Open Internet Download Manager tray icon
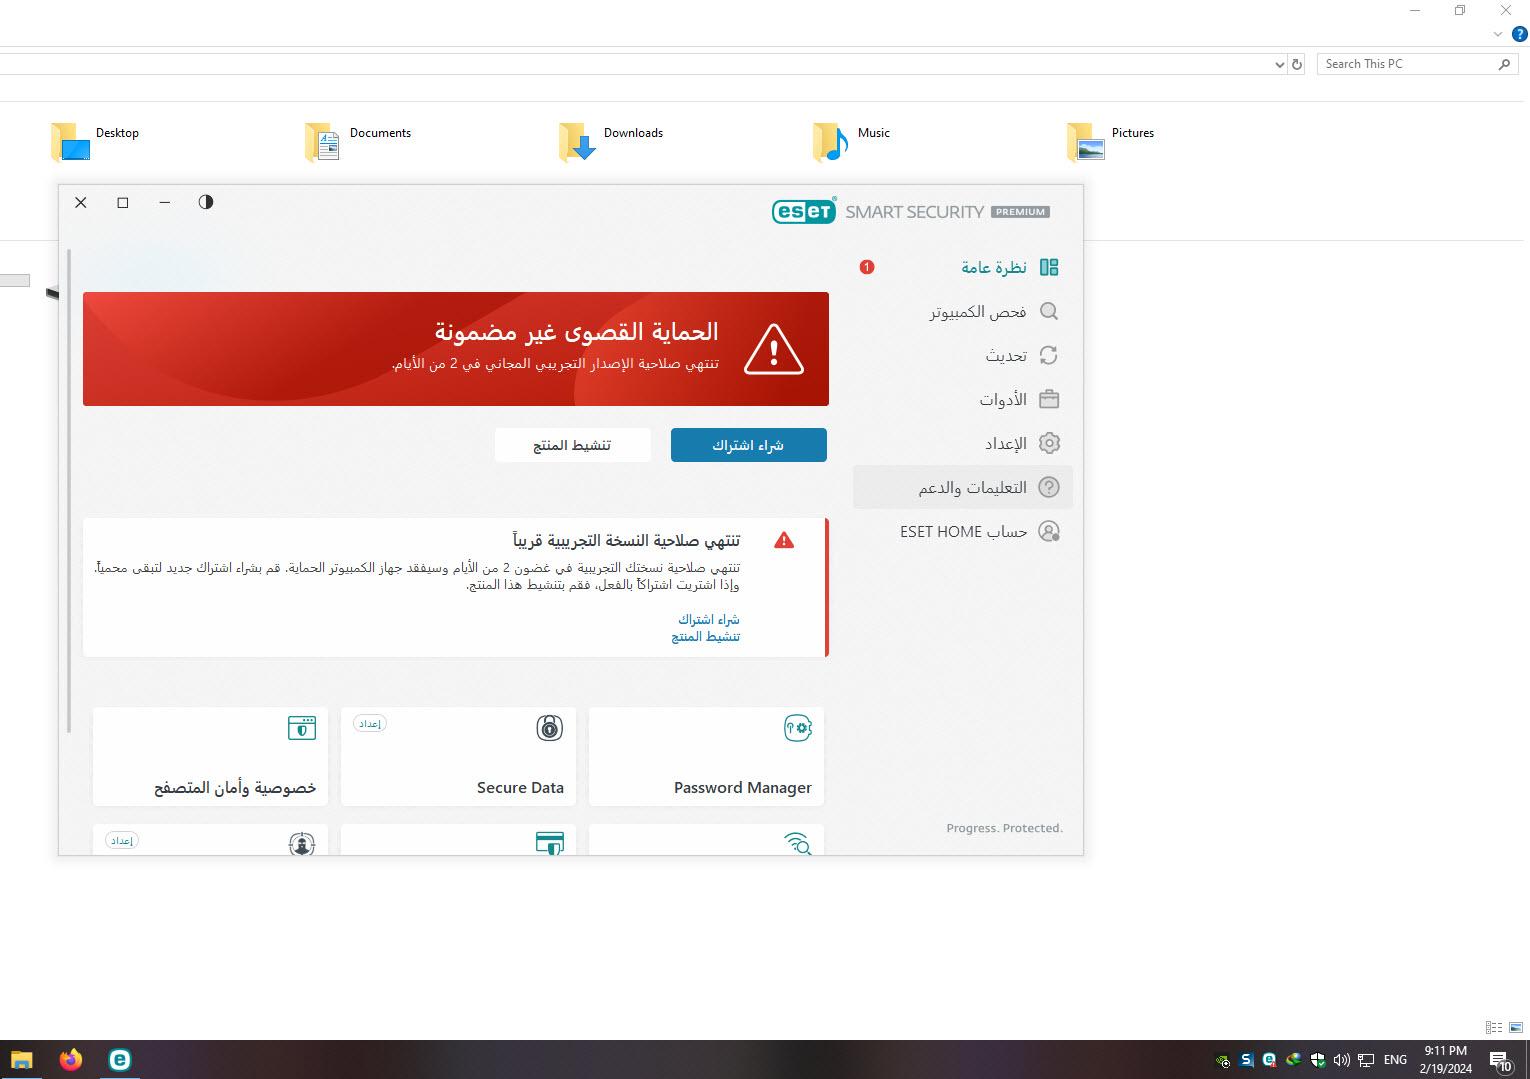The image size is (1530, 1079). 1294,1060
